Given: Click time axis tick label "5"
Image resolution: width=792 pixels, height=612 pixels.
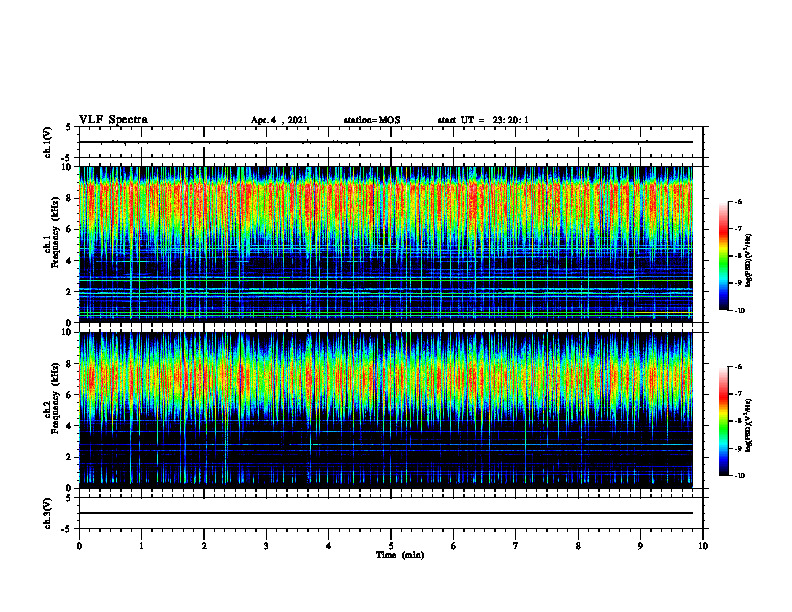Looking at the screenshot, I should 391,546.
